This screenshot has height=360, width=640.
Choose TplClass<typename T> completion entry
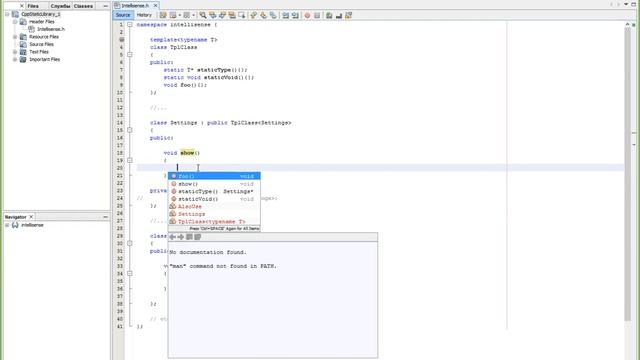coord(214,221)
